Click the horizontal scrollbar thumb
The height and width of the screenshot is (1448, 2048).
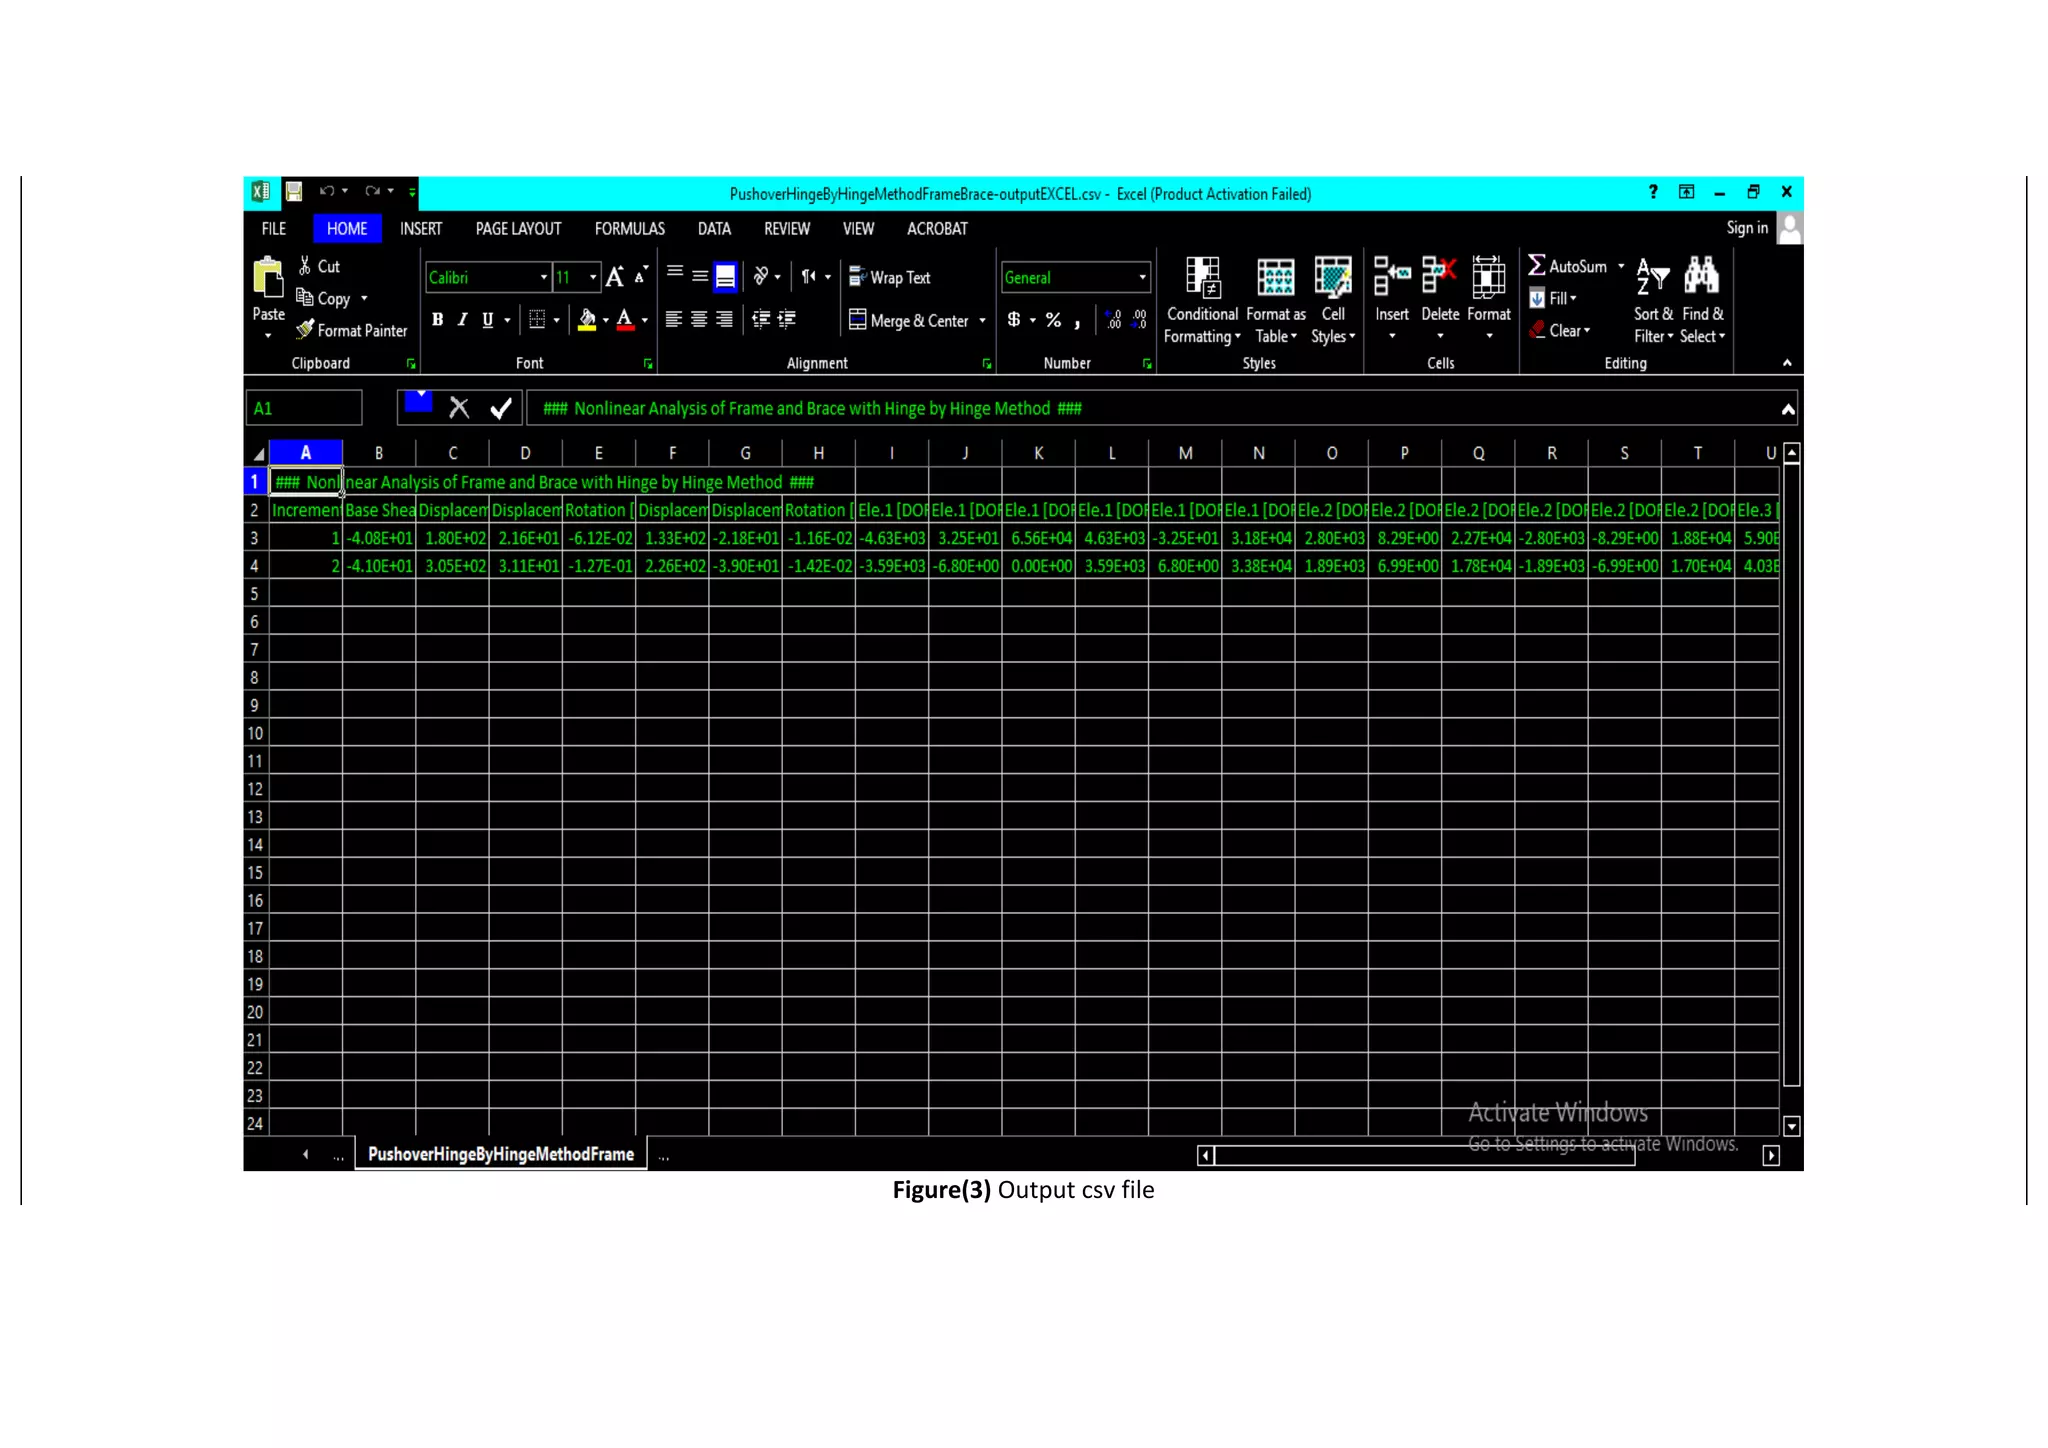click(x=1424, y=1156)
